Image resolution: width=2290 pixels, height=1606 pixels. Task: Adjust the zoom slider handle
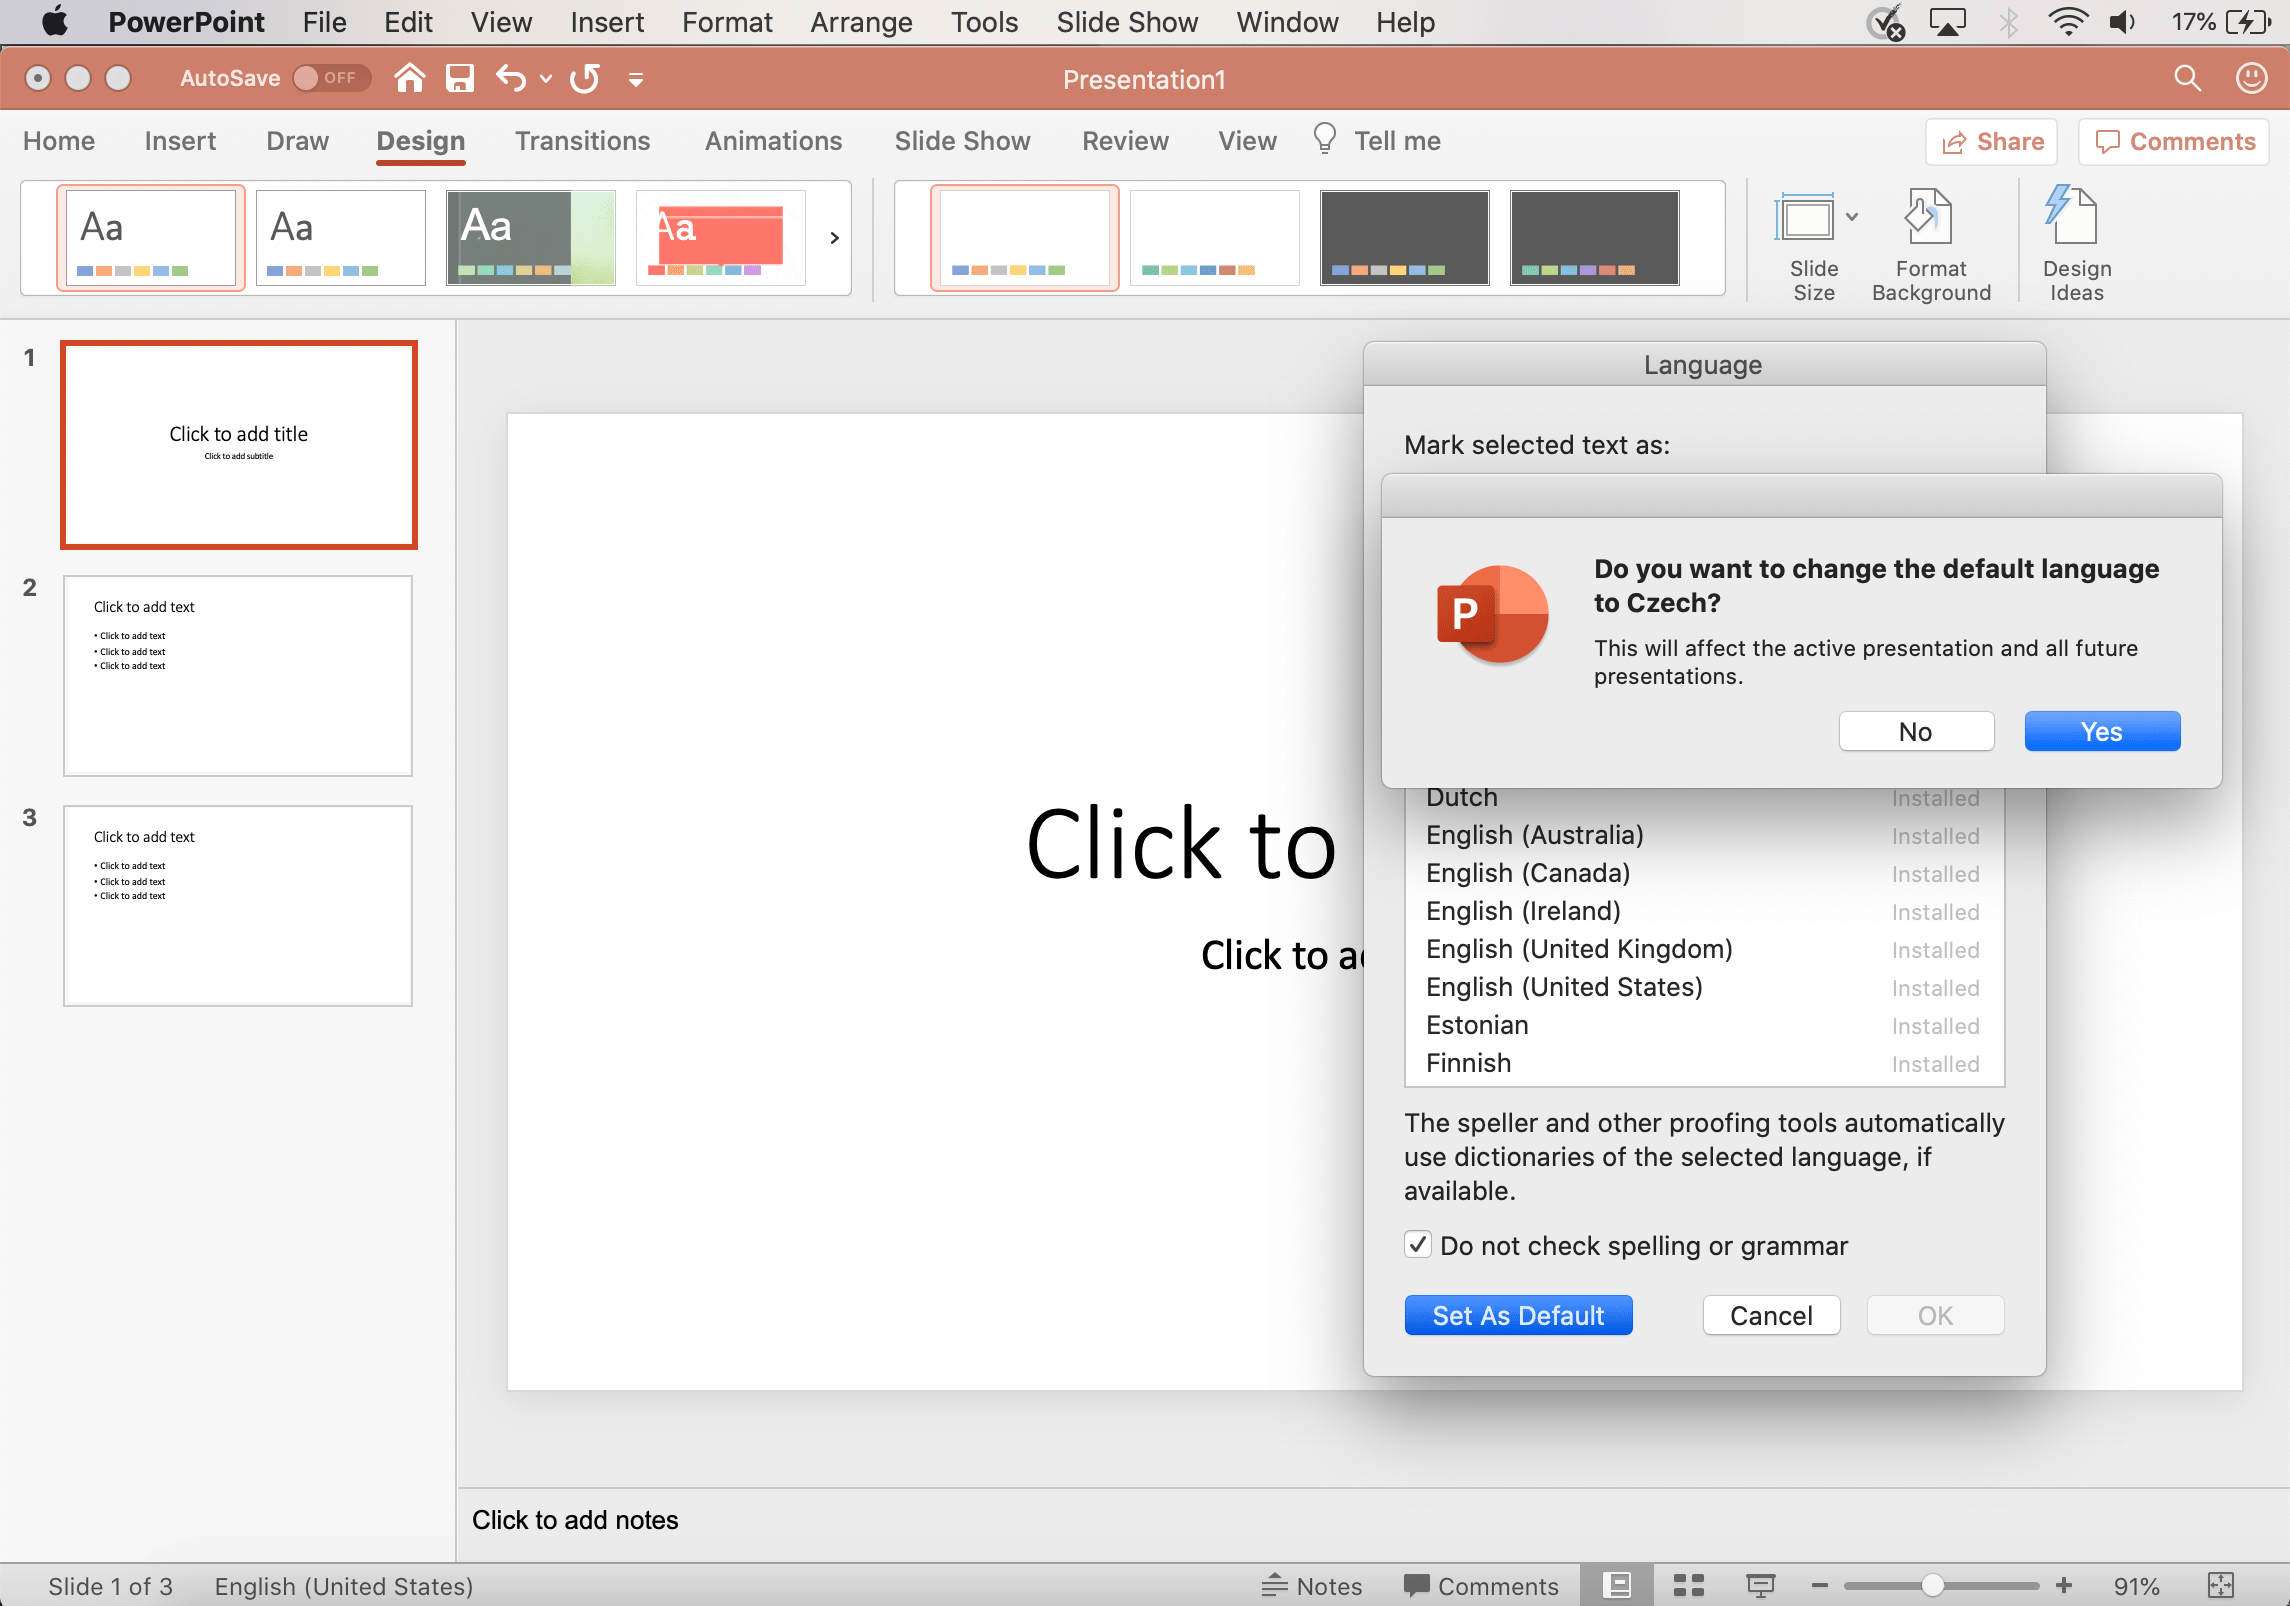tap(1932, 1585)
